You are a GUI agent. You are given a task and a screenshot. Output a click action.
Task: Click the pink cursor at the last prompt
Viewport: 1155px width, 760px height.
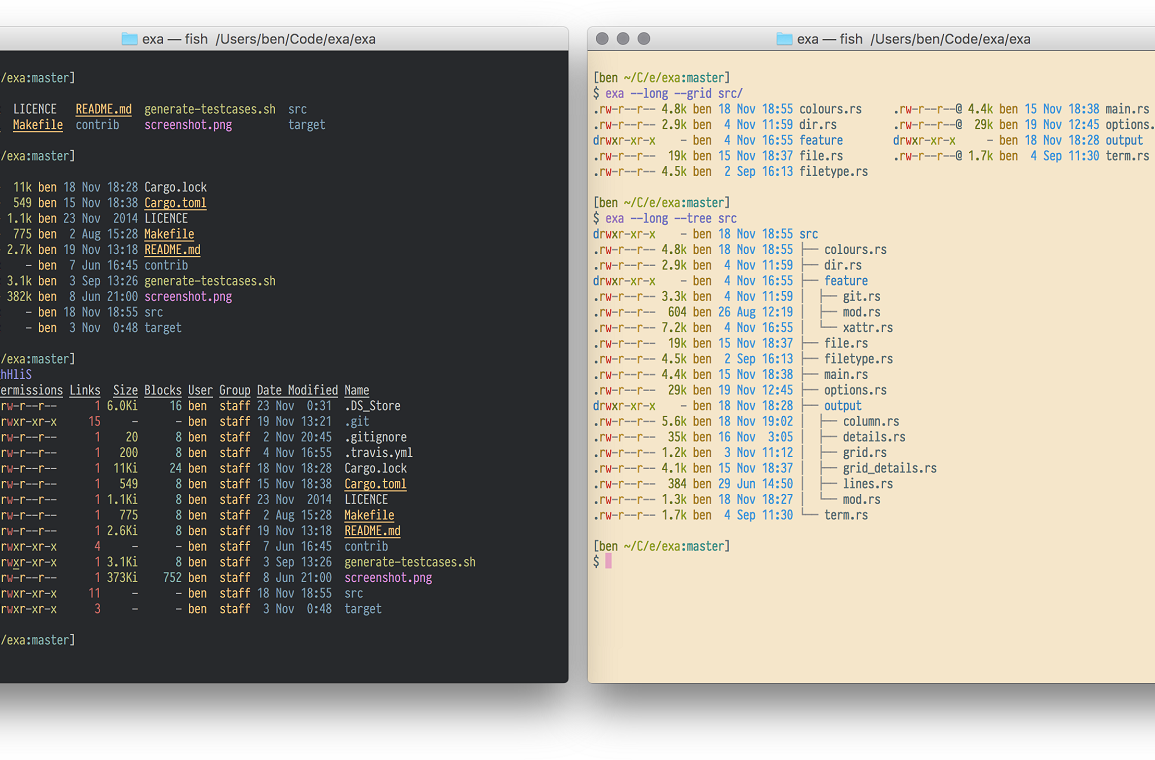[608, 562]
